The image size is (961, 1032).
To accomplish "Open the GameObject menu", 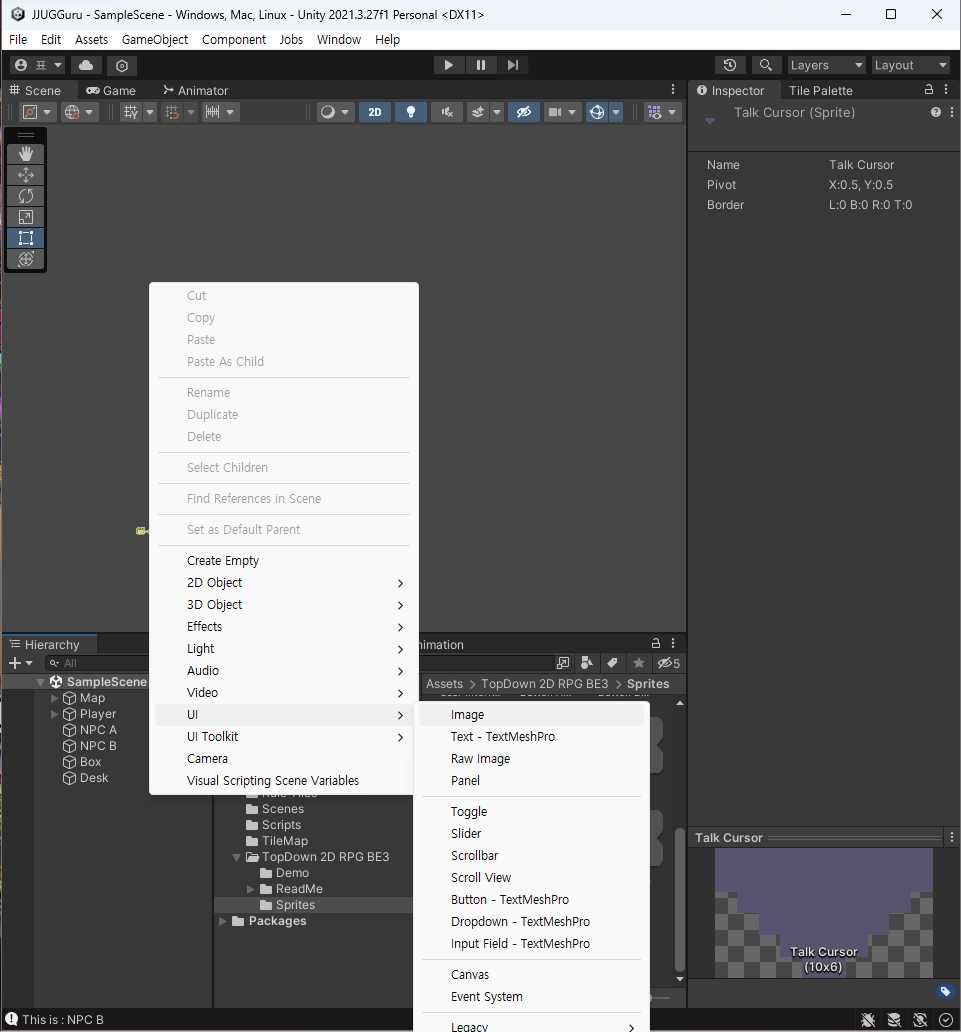I will coord(155,39).
